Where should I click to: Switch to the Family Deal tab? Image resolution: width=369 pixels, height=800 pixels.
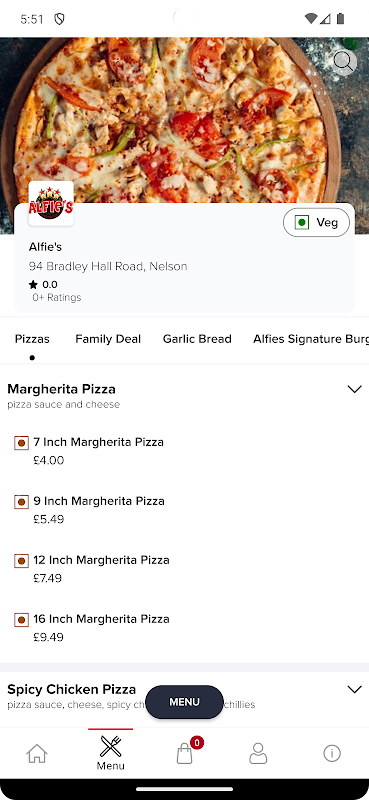(108, 339)
